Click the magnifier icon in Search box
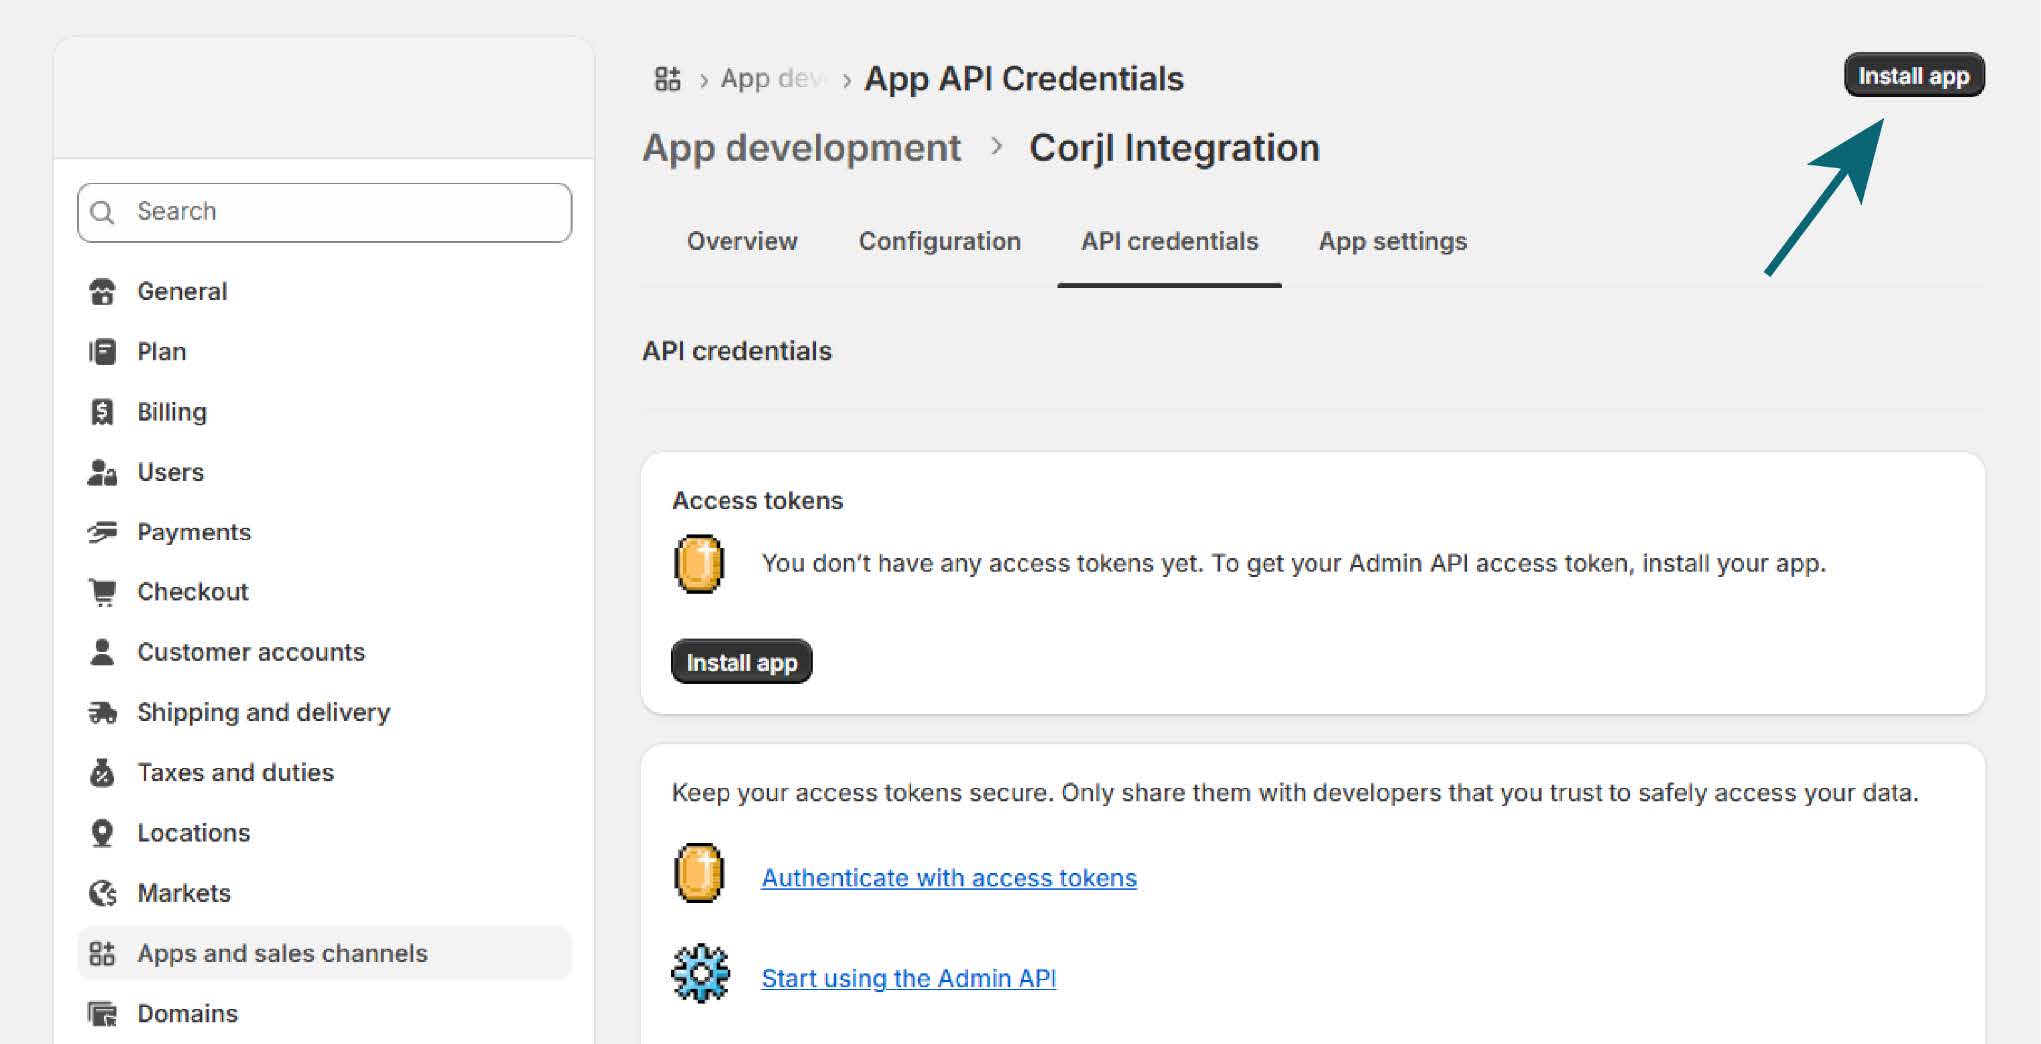The image size is (2041, 1044). [x=102, y=212]
